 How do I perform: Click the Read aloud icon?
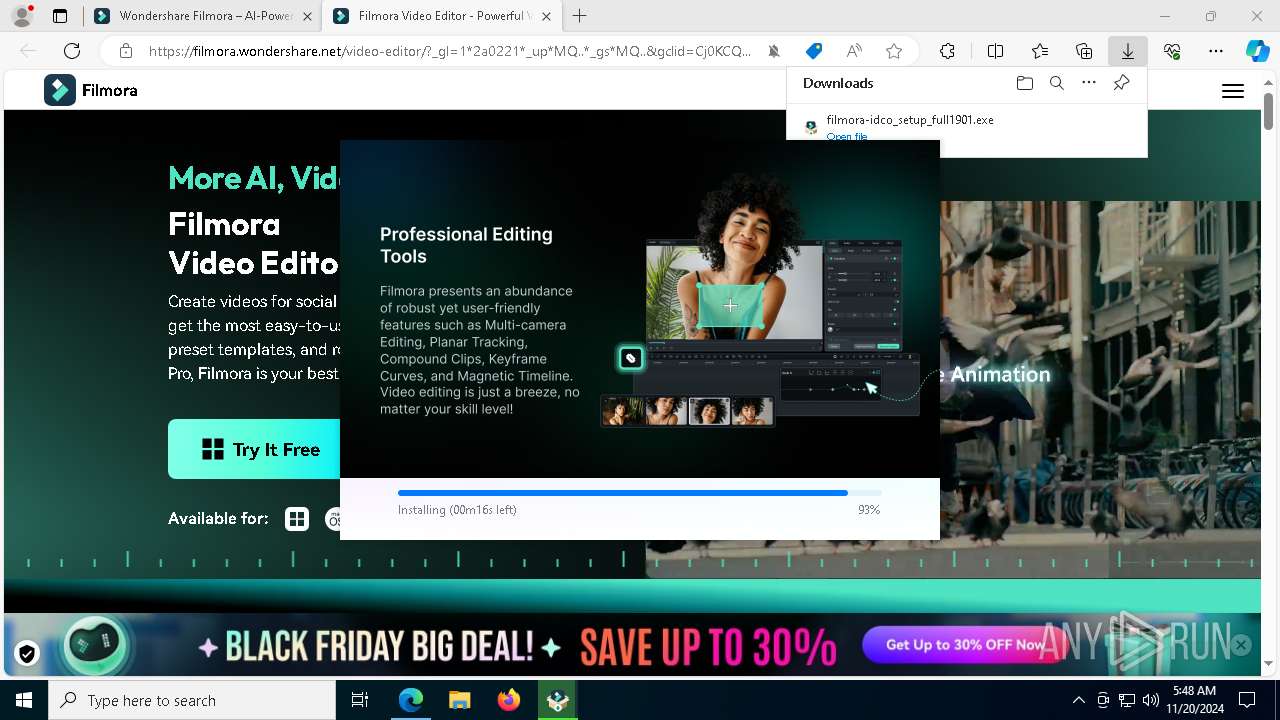[x=854, y=51]
